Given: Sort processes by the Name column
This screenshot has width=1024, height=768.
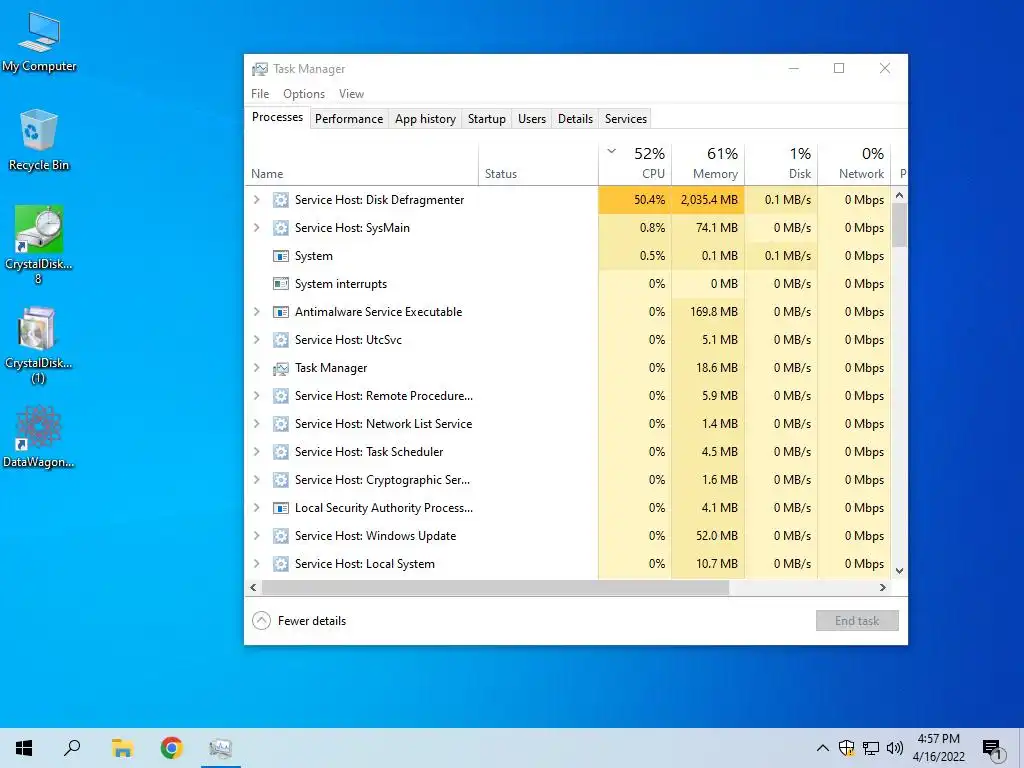Looking at the screenshot, I should [361, 163].
